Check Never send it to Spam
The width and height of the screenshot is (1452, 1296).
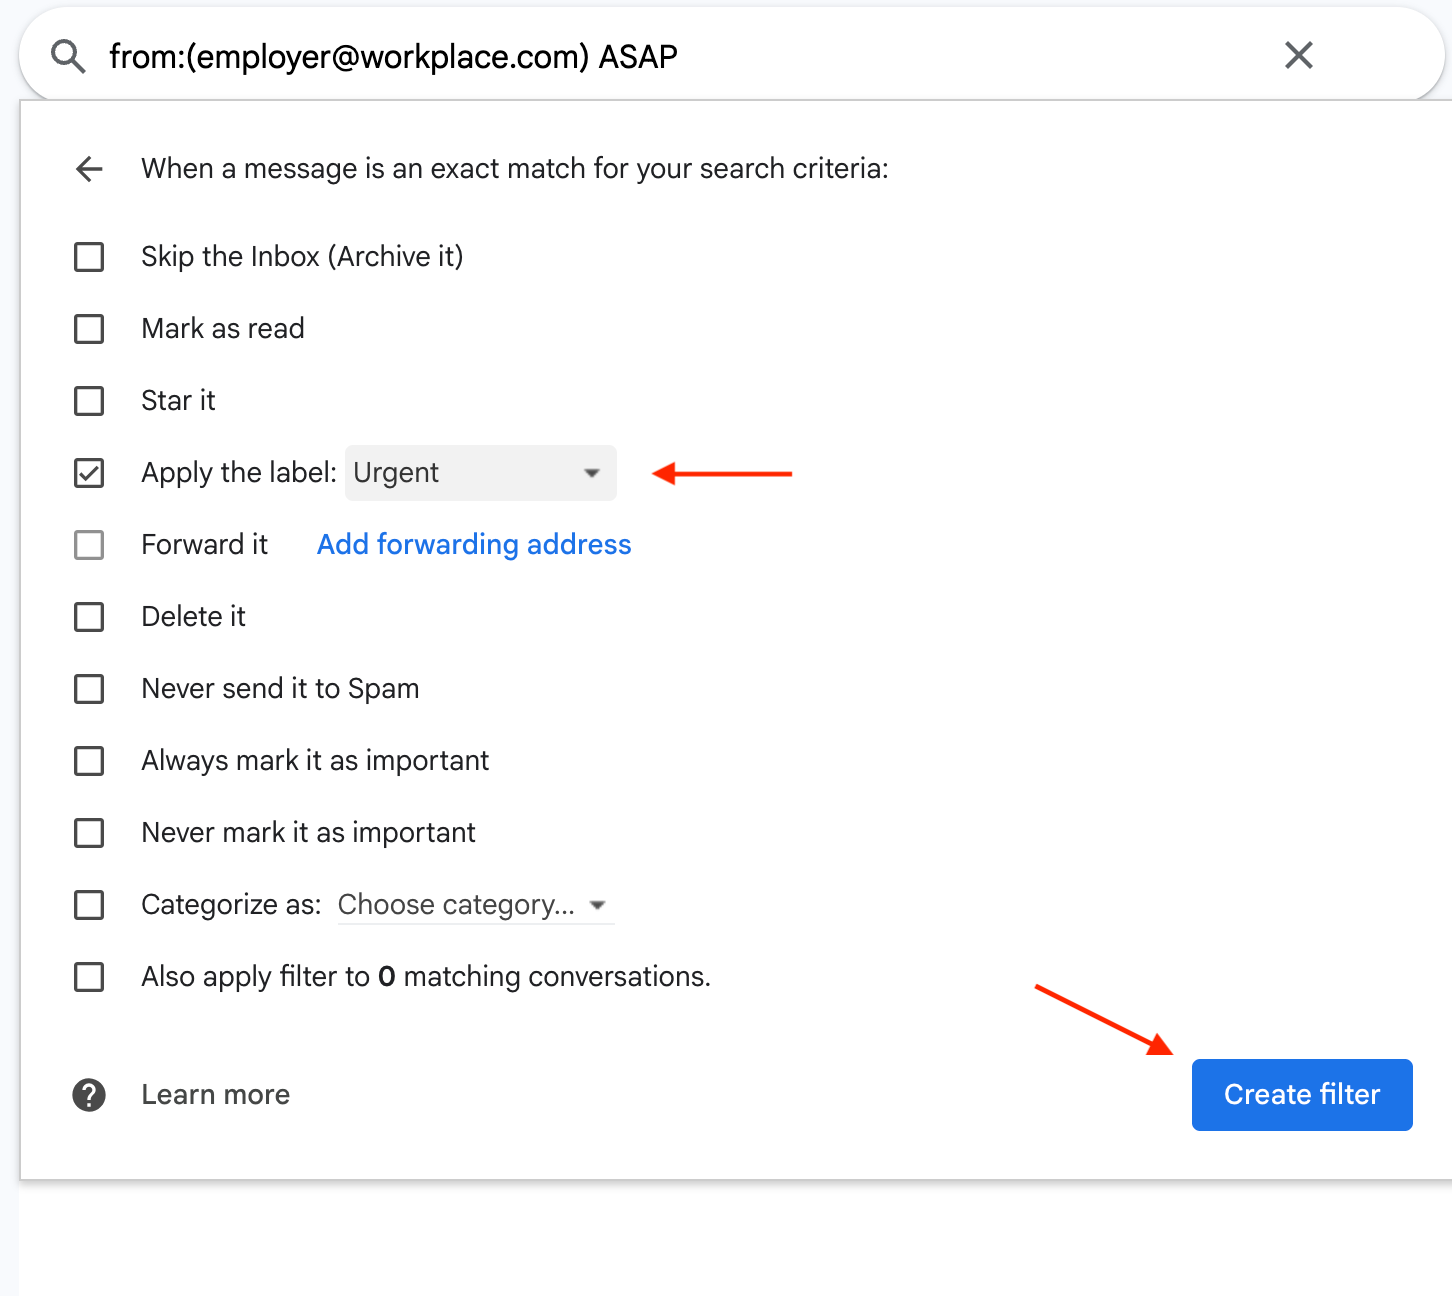coord(89,689)
